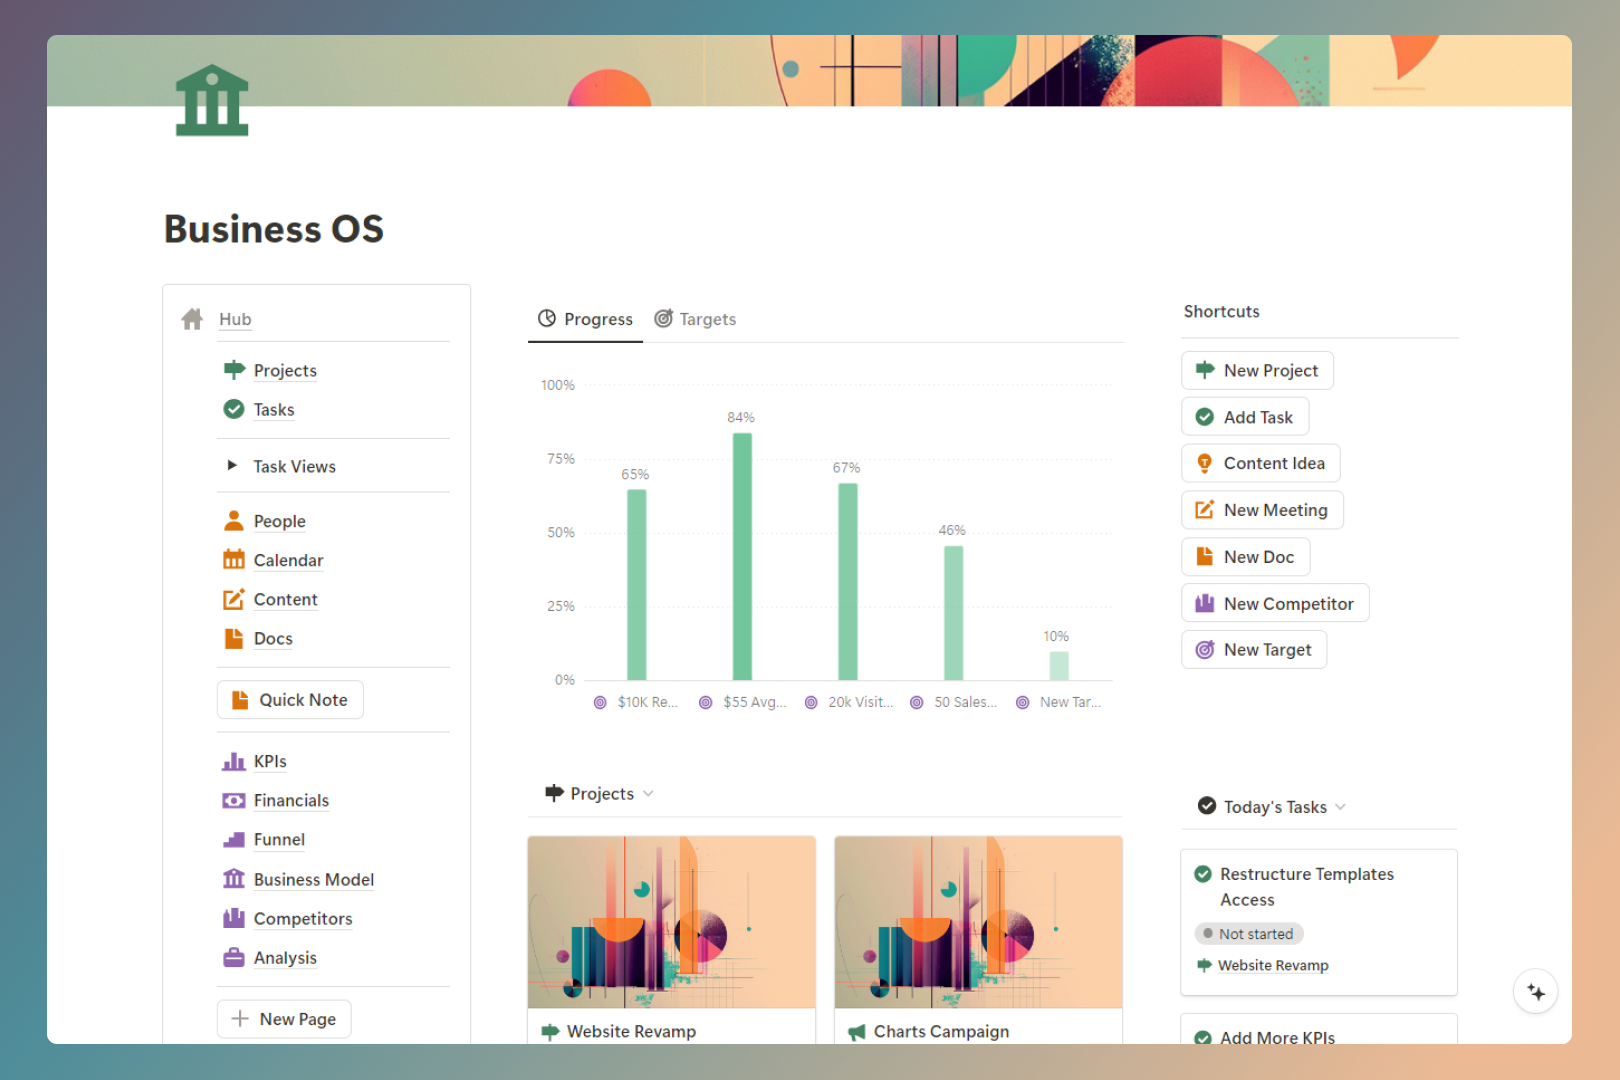Open the sparkle AI assistant button
Image resolution: width=1620 pixels, height=1080 pixels.
point(1535,992)
